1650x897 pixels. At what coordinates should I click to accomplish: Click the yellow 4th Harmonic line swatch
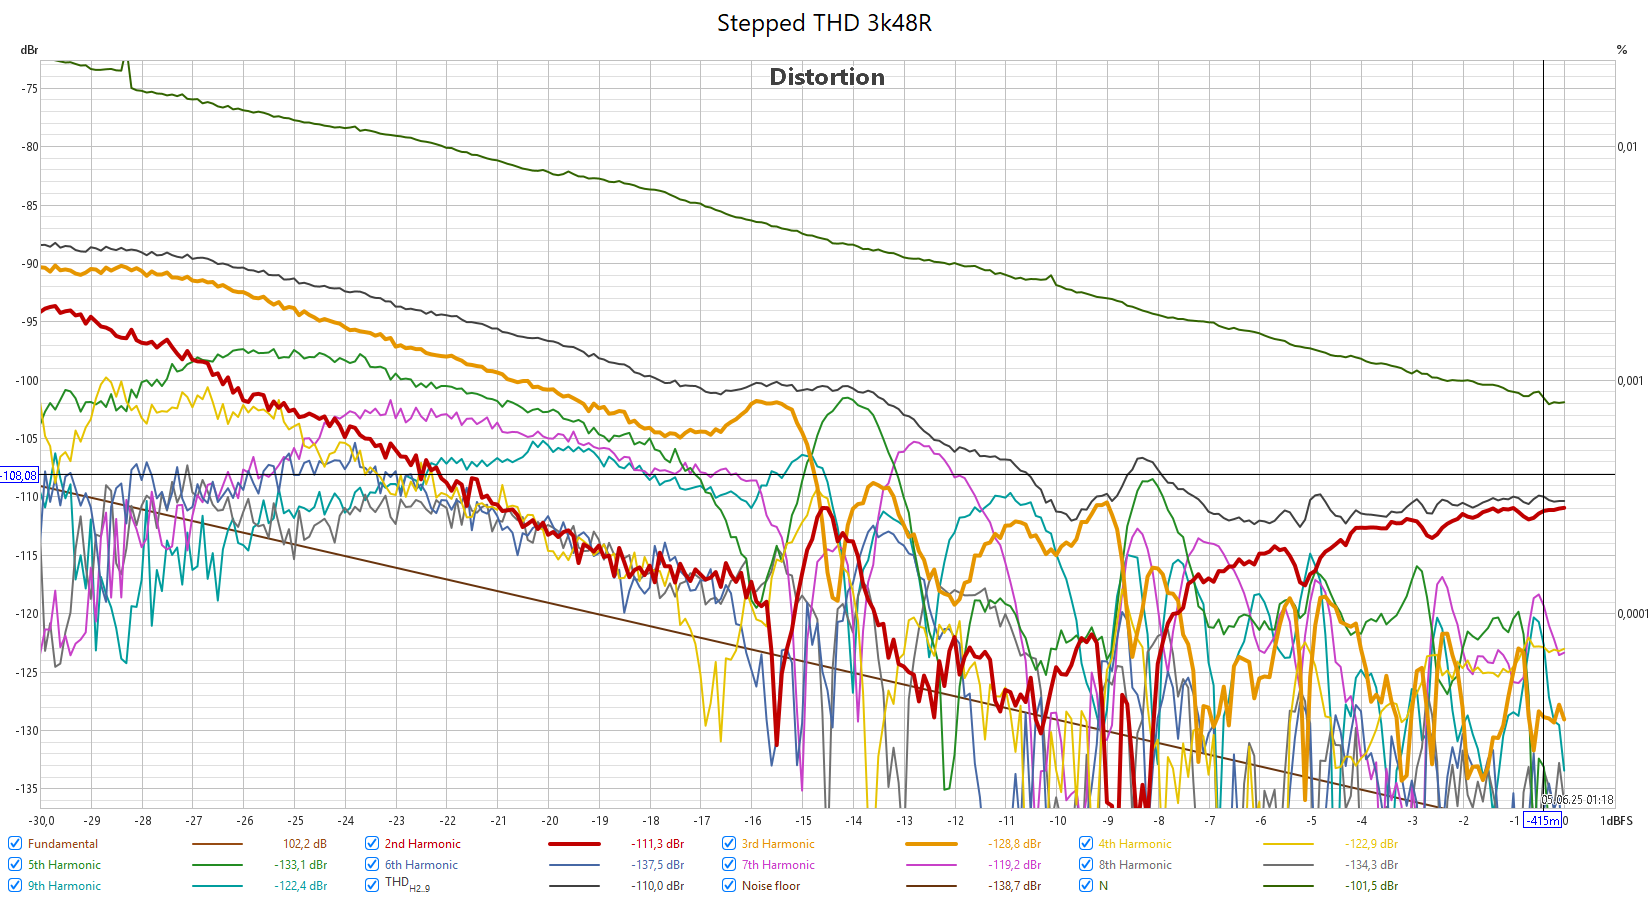coord(1288,844)
